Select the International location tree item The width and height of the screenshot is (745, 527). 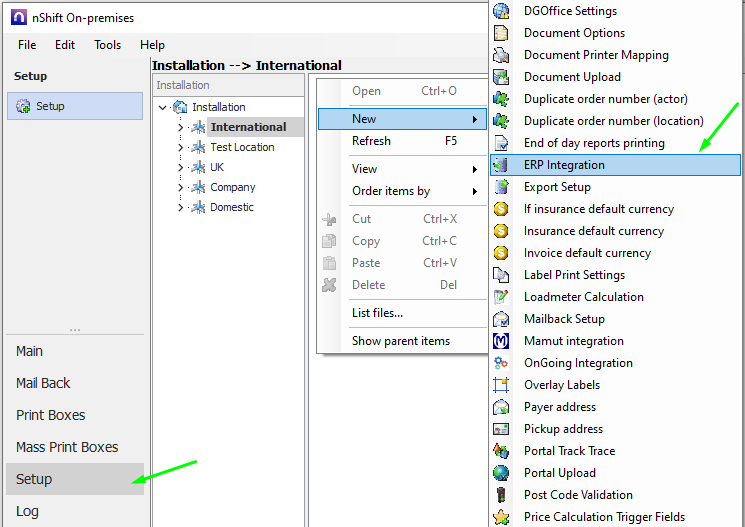(x=248, y=127)
